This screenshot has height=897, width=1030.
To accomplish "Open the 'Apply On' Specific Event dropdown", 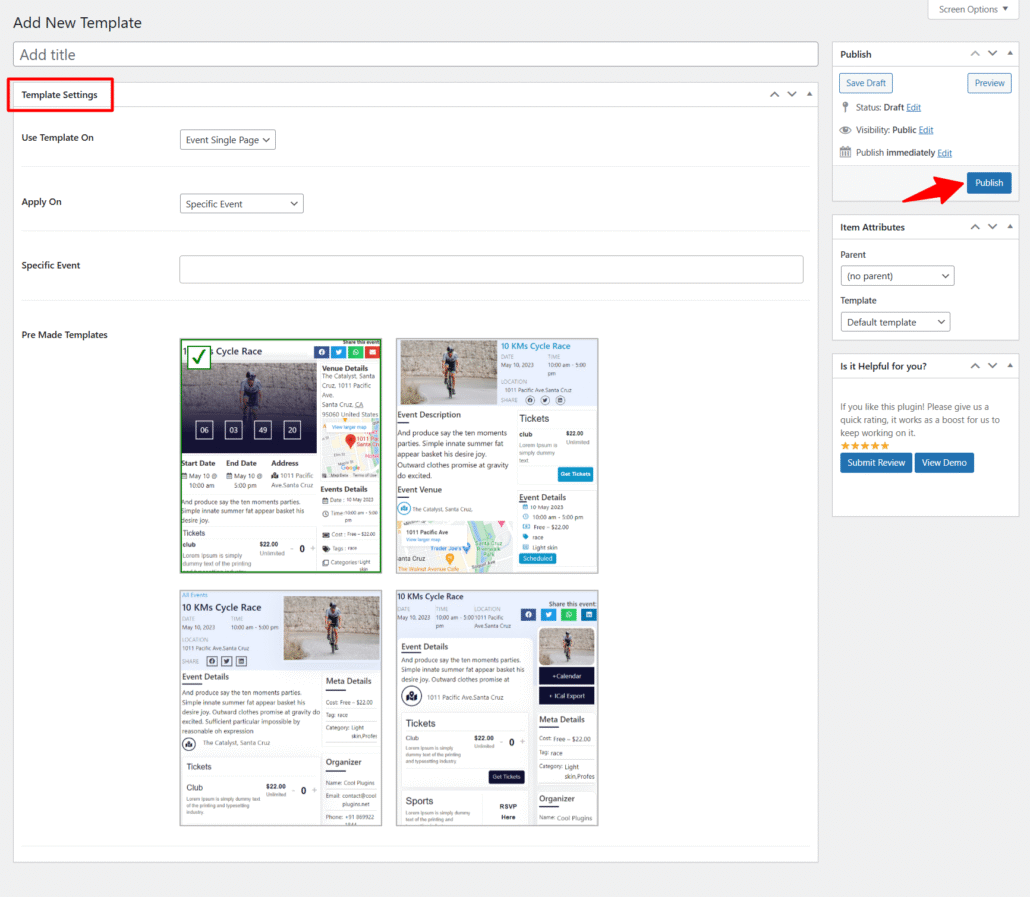I will [242, 204].
